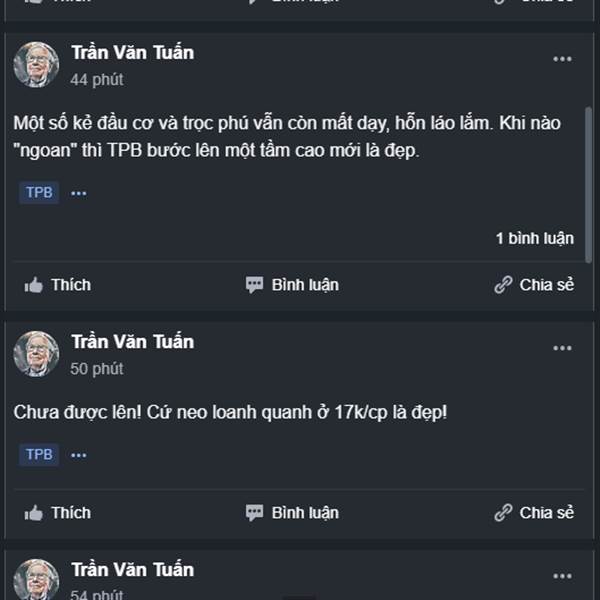Open options menu for the 44-minute post

pyautogui.click(x=563, y=60)
